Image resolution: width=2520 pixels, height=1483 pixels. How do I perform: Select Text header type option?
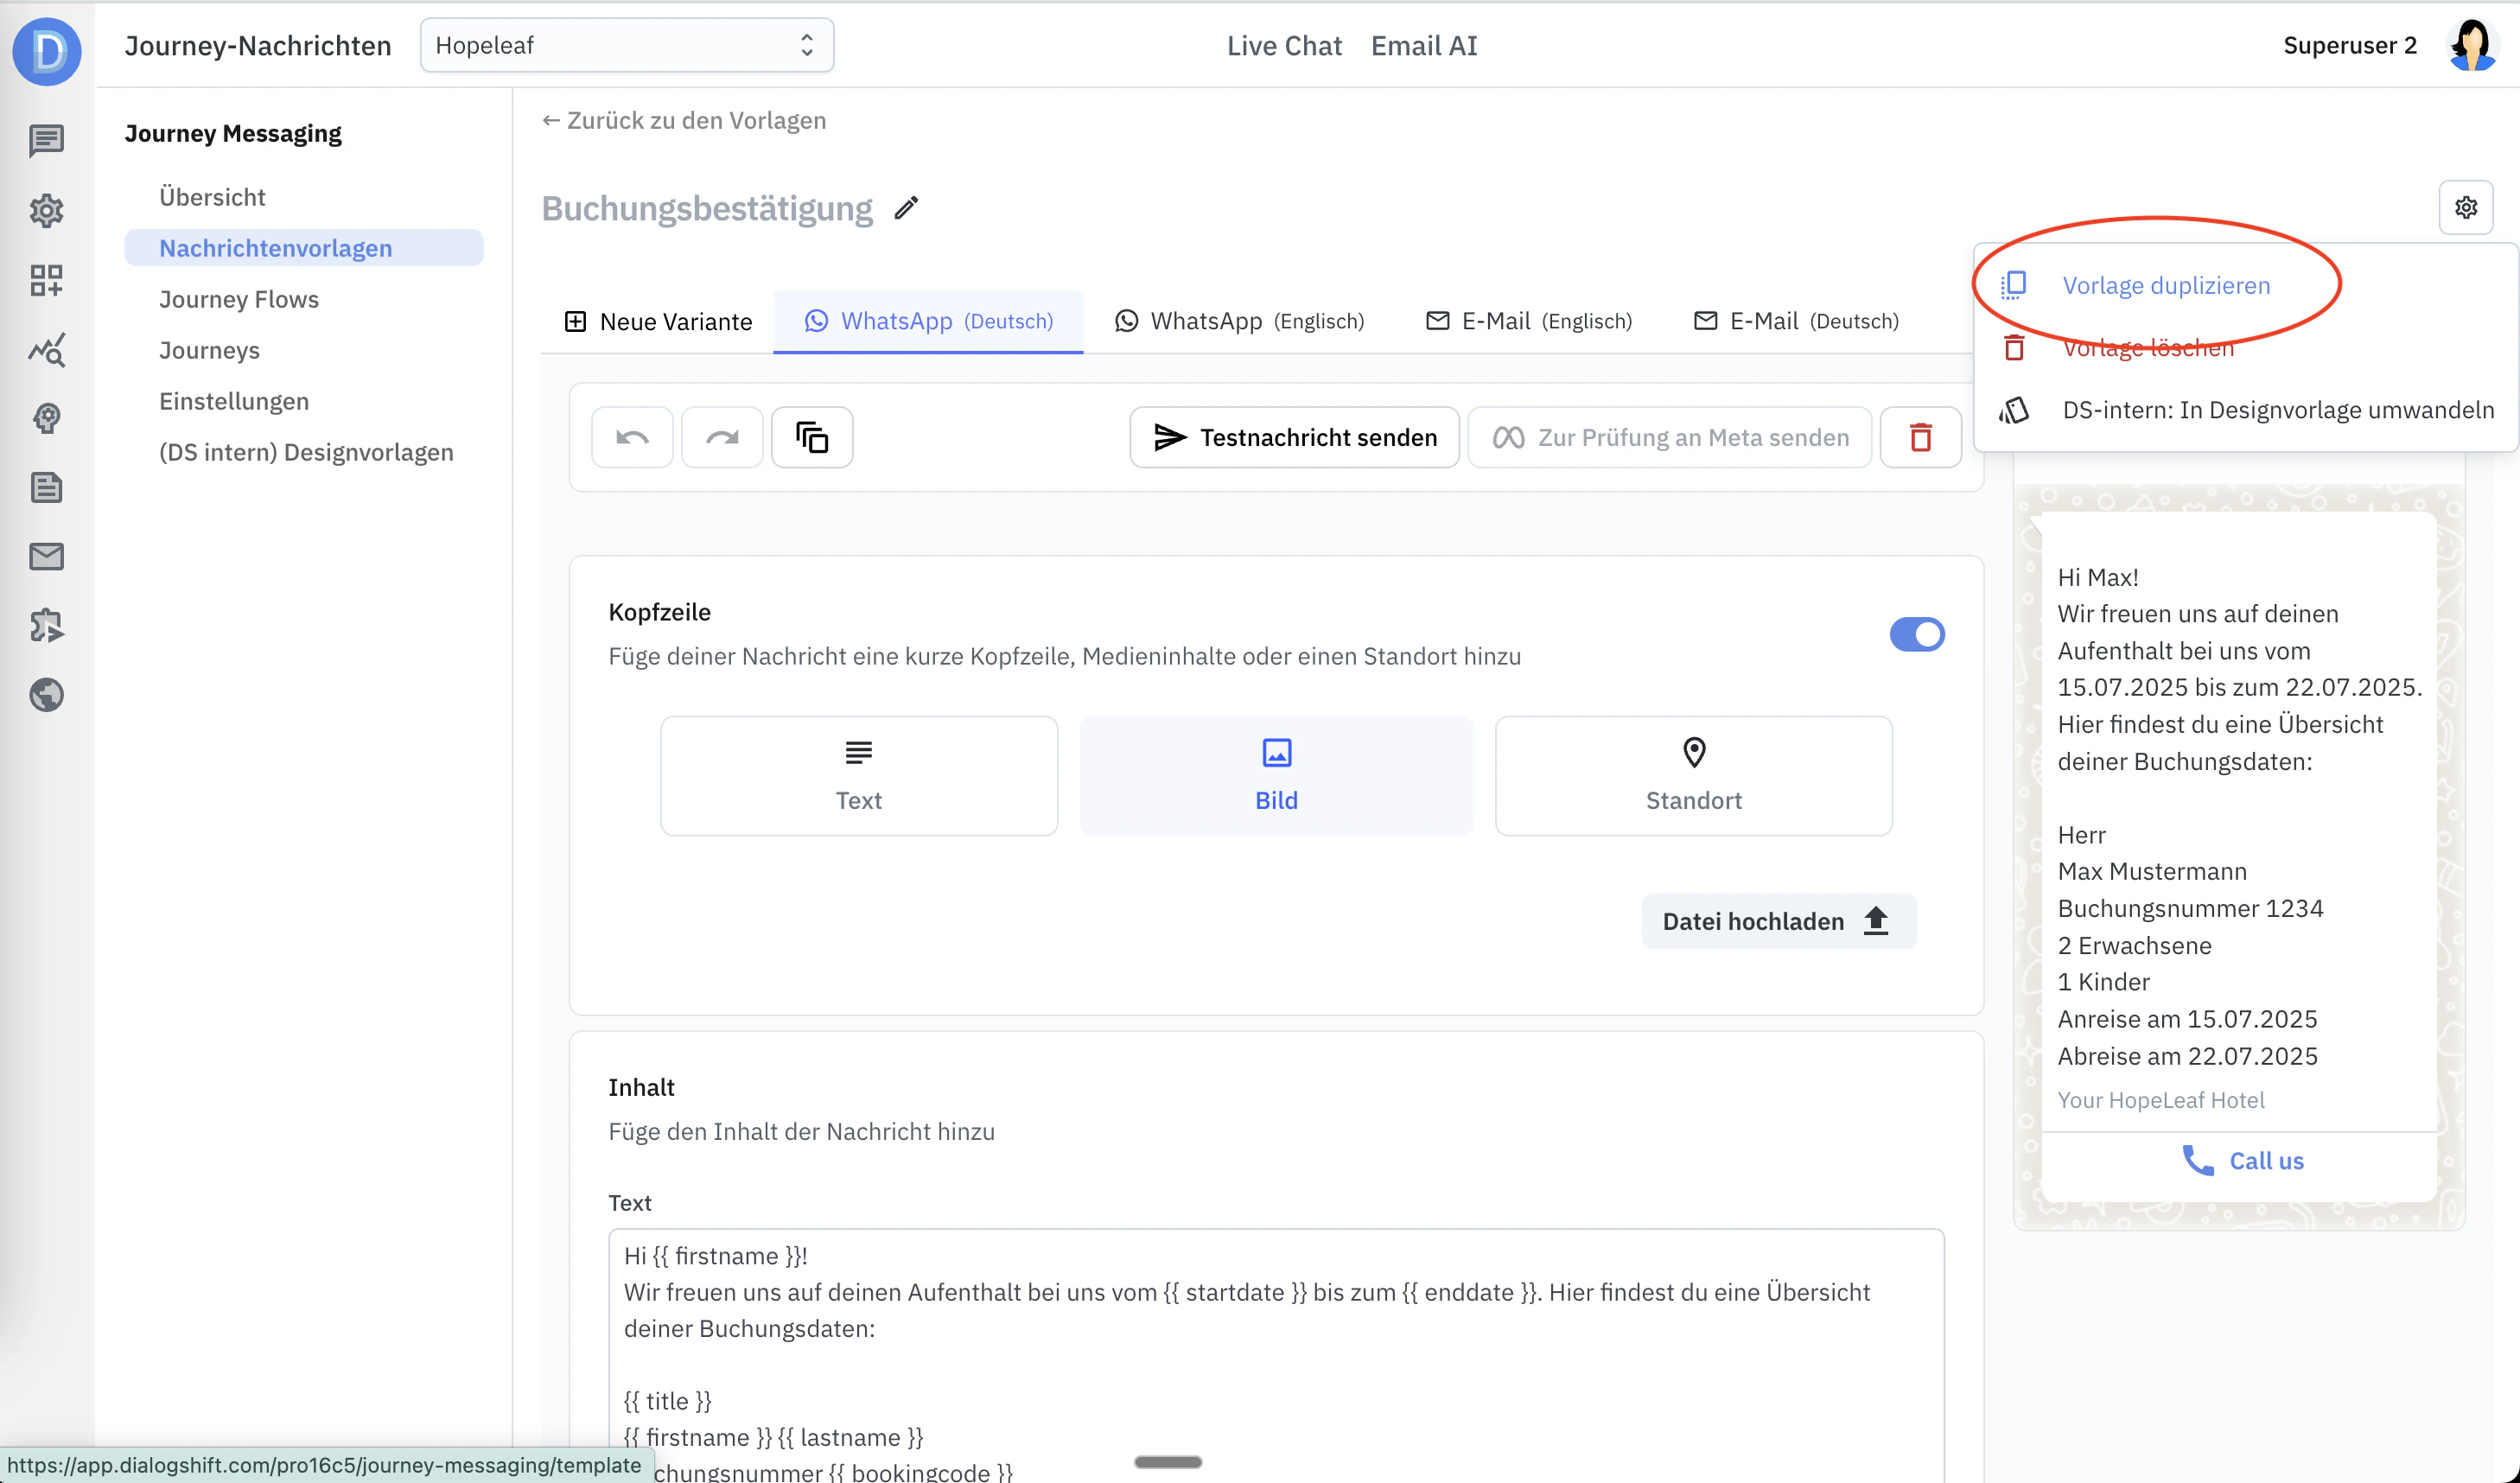coord(858,775)
